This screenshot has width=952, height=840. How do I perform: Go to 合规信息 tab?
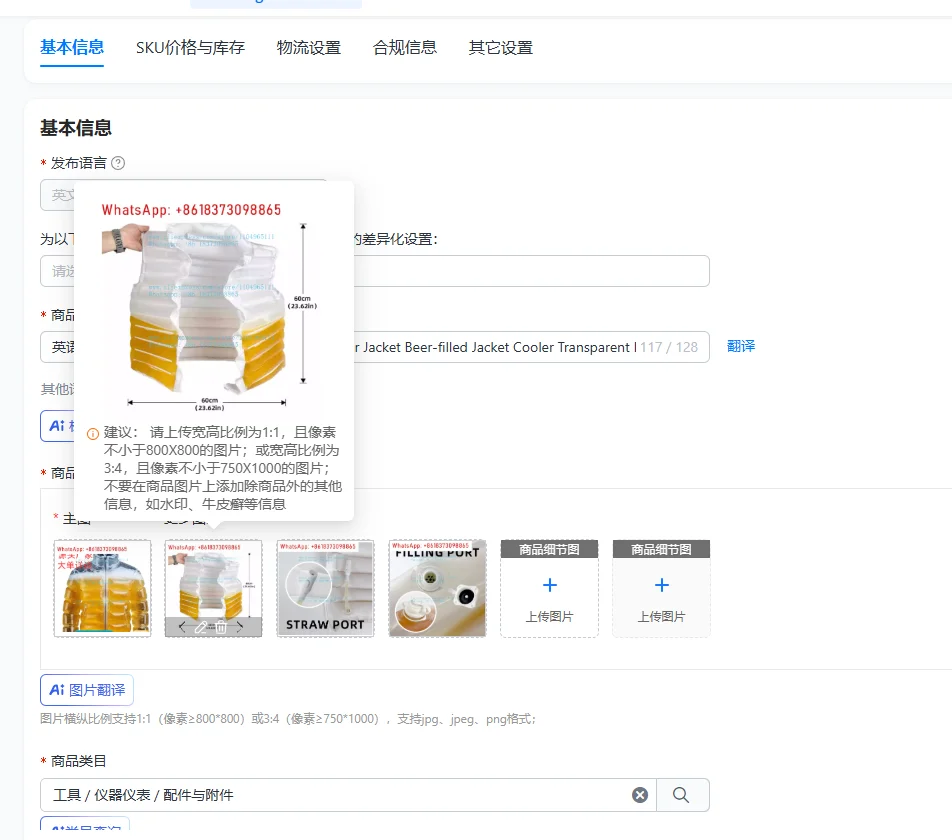pyautogui.click(x=404, y=47)
